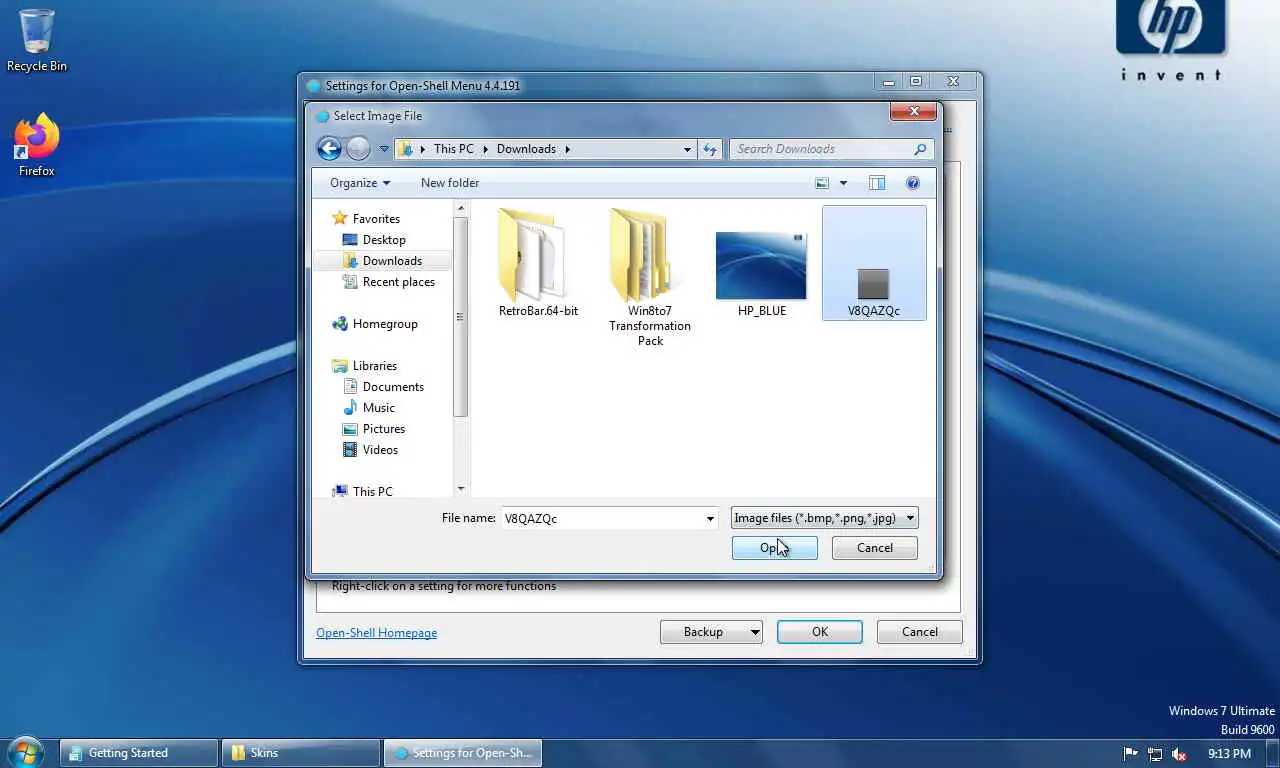
Task: Change the view with the views icon
Action: click(x=822, y=183)
